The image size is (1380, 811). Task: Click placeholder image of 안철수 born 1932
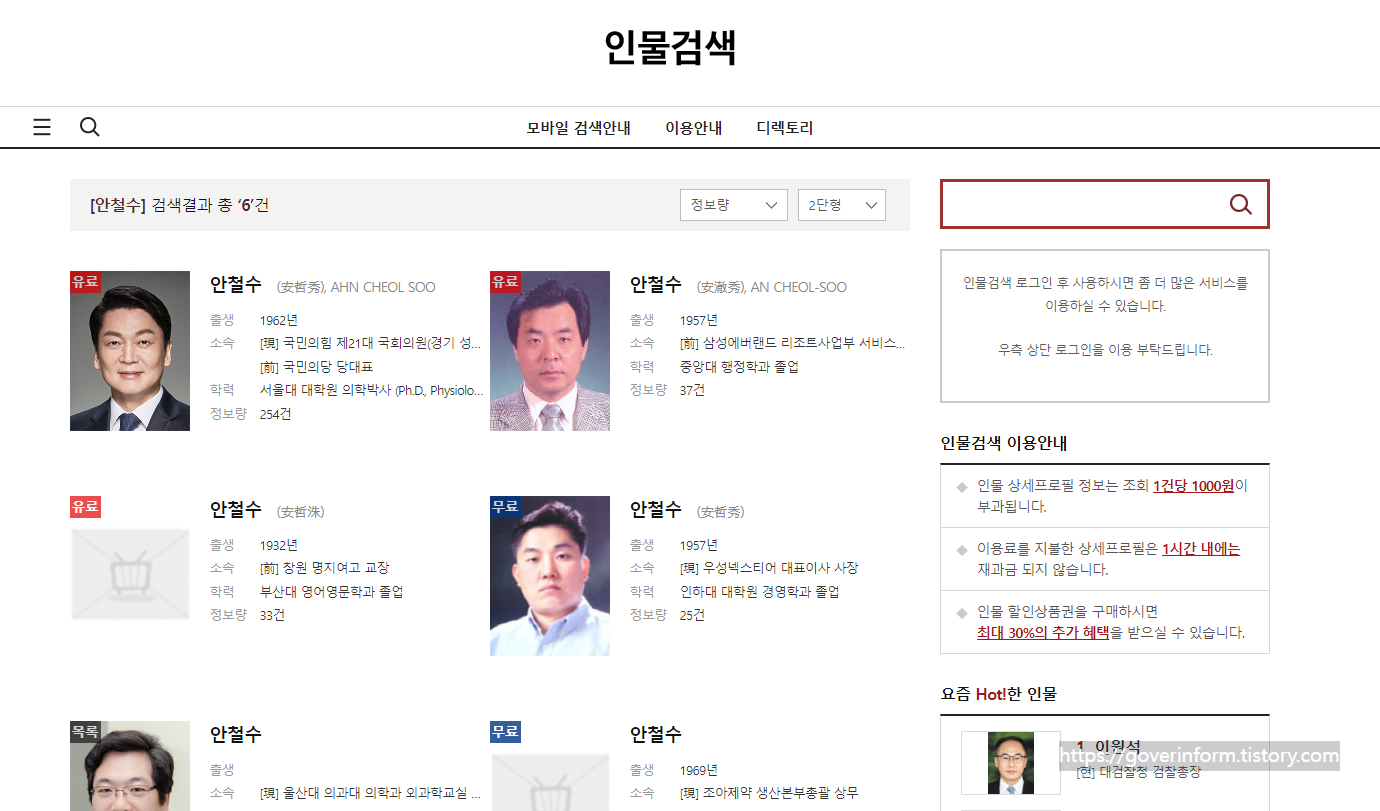point(130,575)
